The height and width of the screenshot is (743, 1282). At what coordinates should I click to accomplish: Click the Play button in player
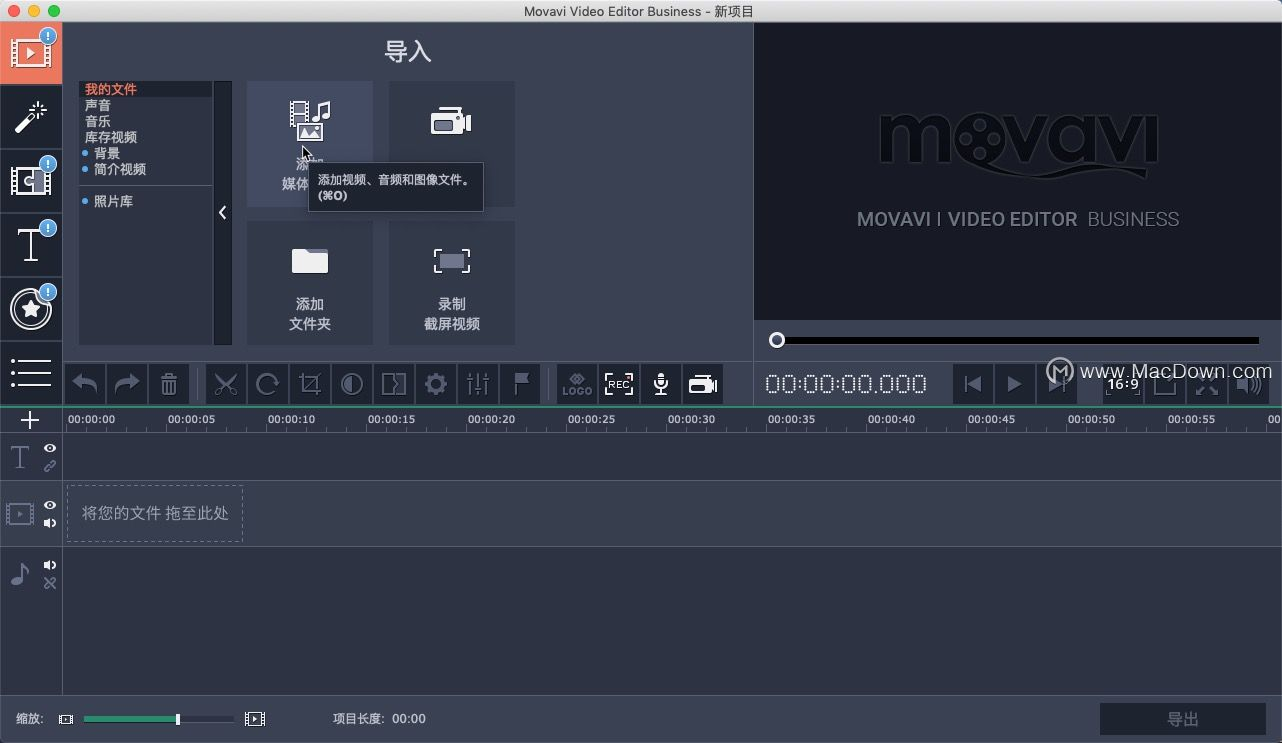tap(1014, 384)
